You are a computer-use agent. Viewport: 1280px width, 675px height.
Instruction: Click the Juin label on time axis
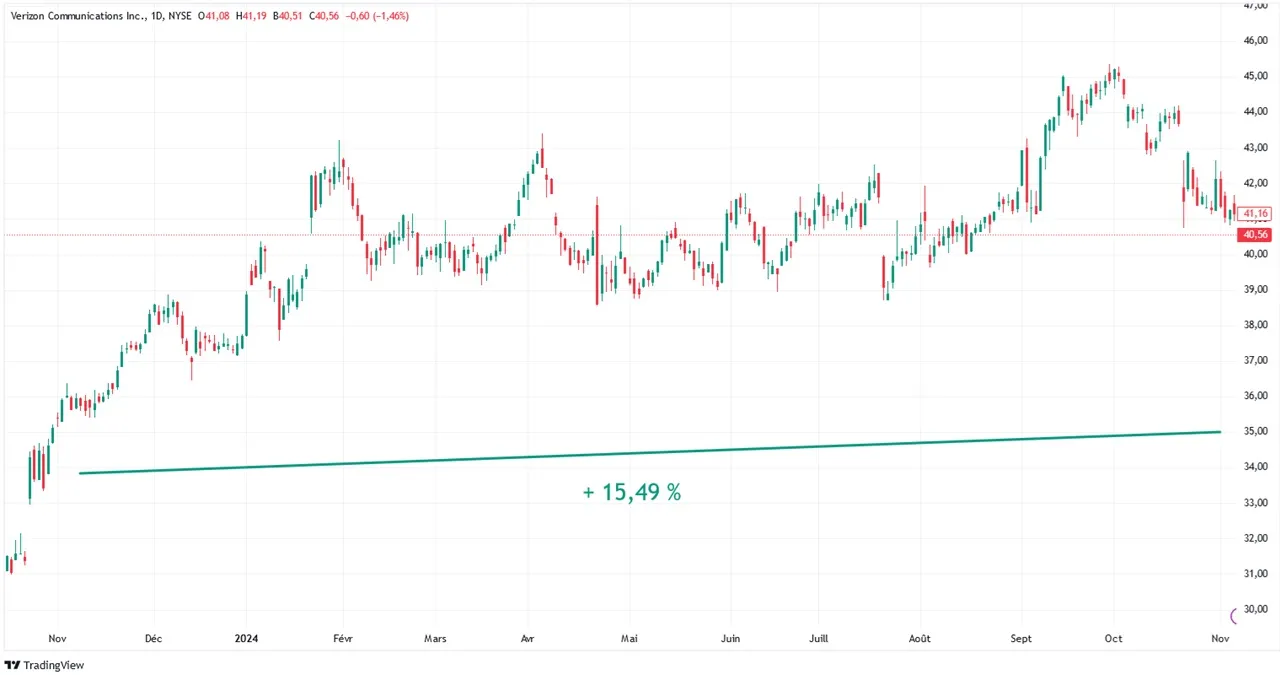[730, 638]
